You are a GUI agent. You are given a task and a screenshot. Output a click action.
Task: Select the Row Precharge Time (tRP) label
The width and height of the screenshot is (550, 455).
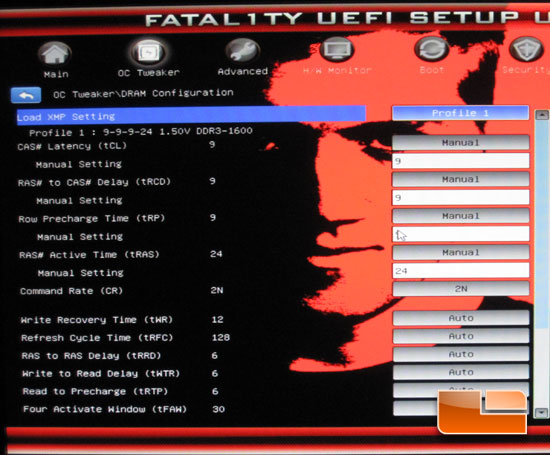(92, 219)
